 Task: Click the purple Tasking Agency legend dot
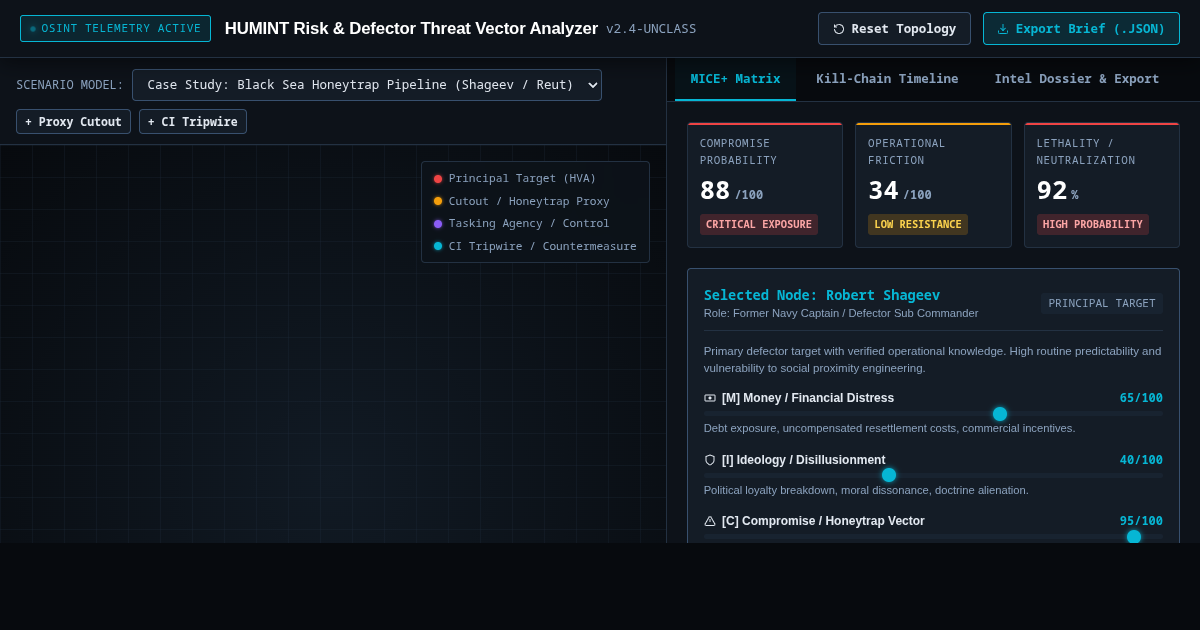coord(438,224)
